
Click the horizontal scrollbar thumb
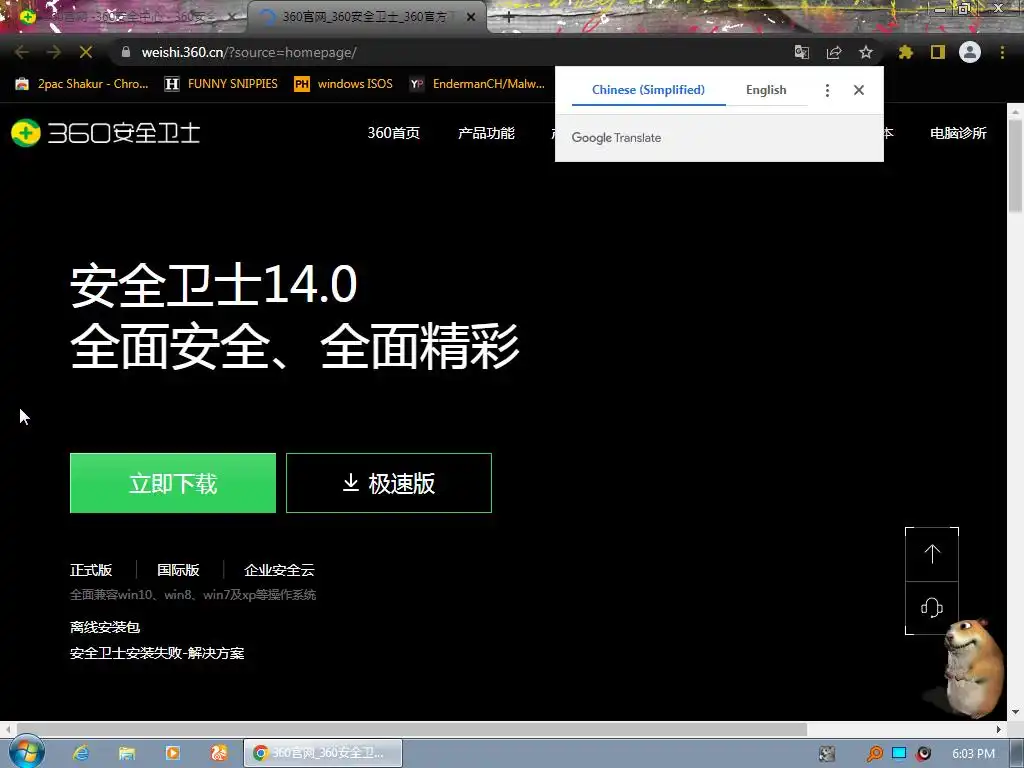point(411,729)
